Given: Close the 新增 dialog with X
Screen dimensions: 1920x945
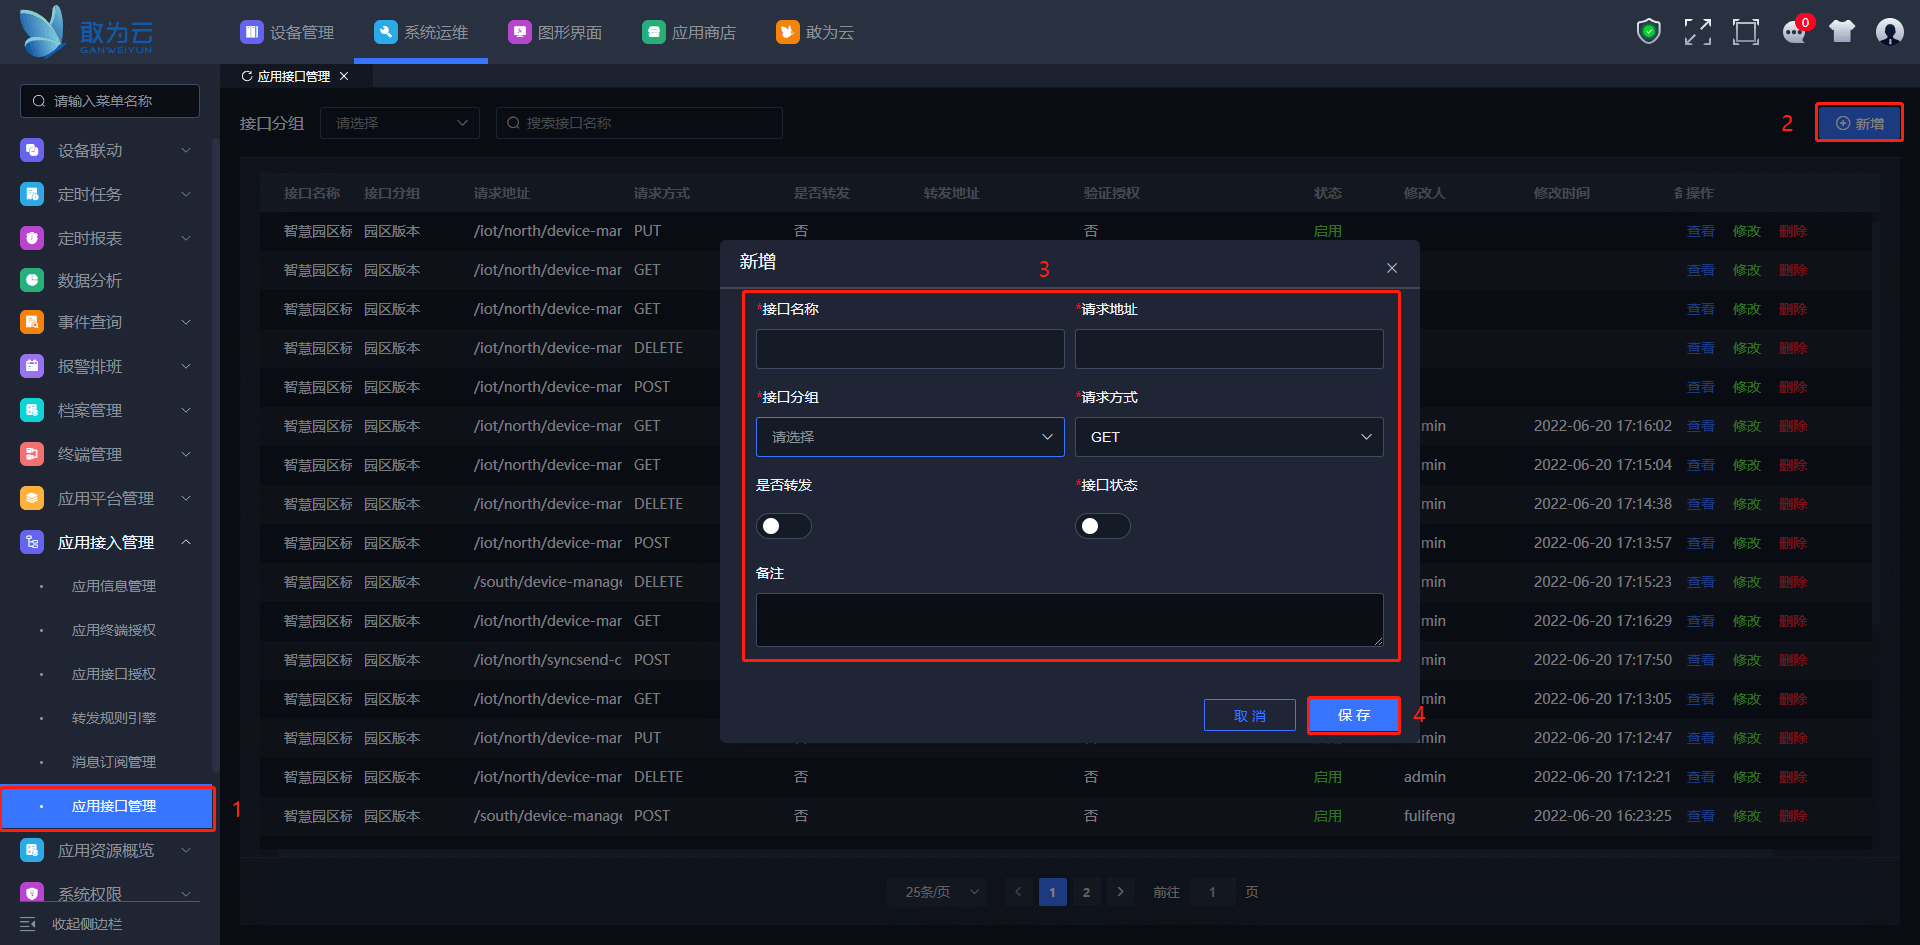Looking at the screenshot, I should [1391, 268].
